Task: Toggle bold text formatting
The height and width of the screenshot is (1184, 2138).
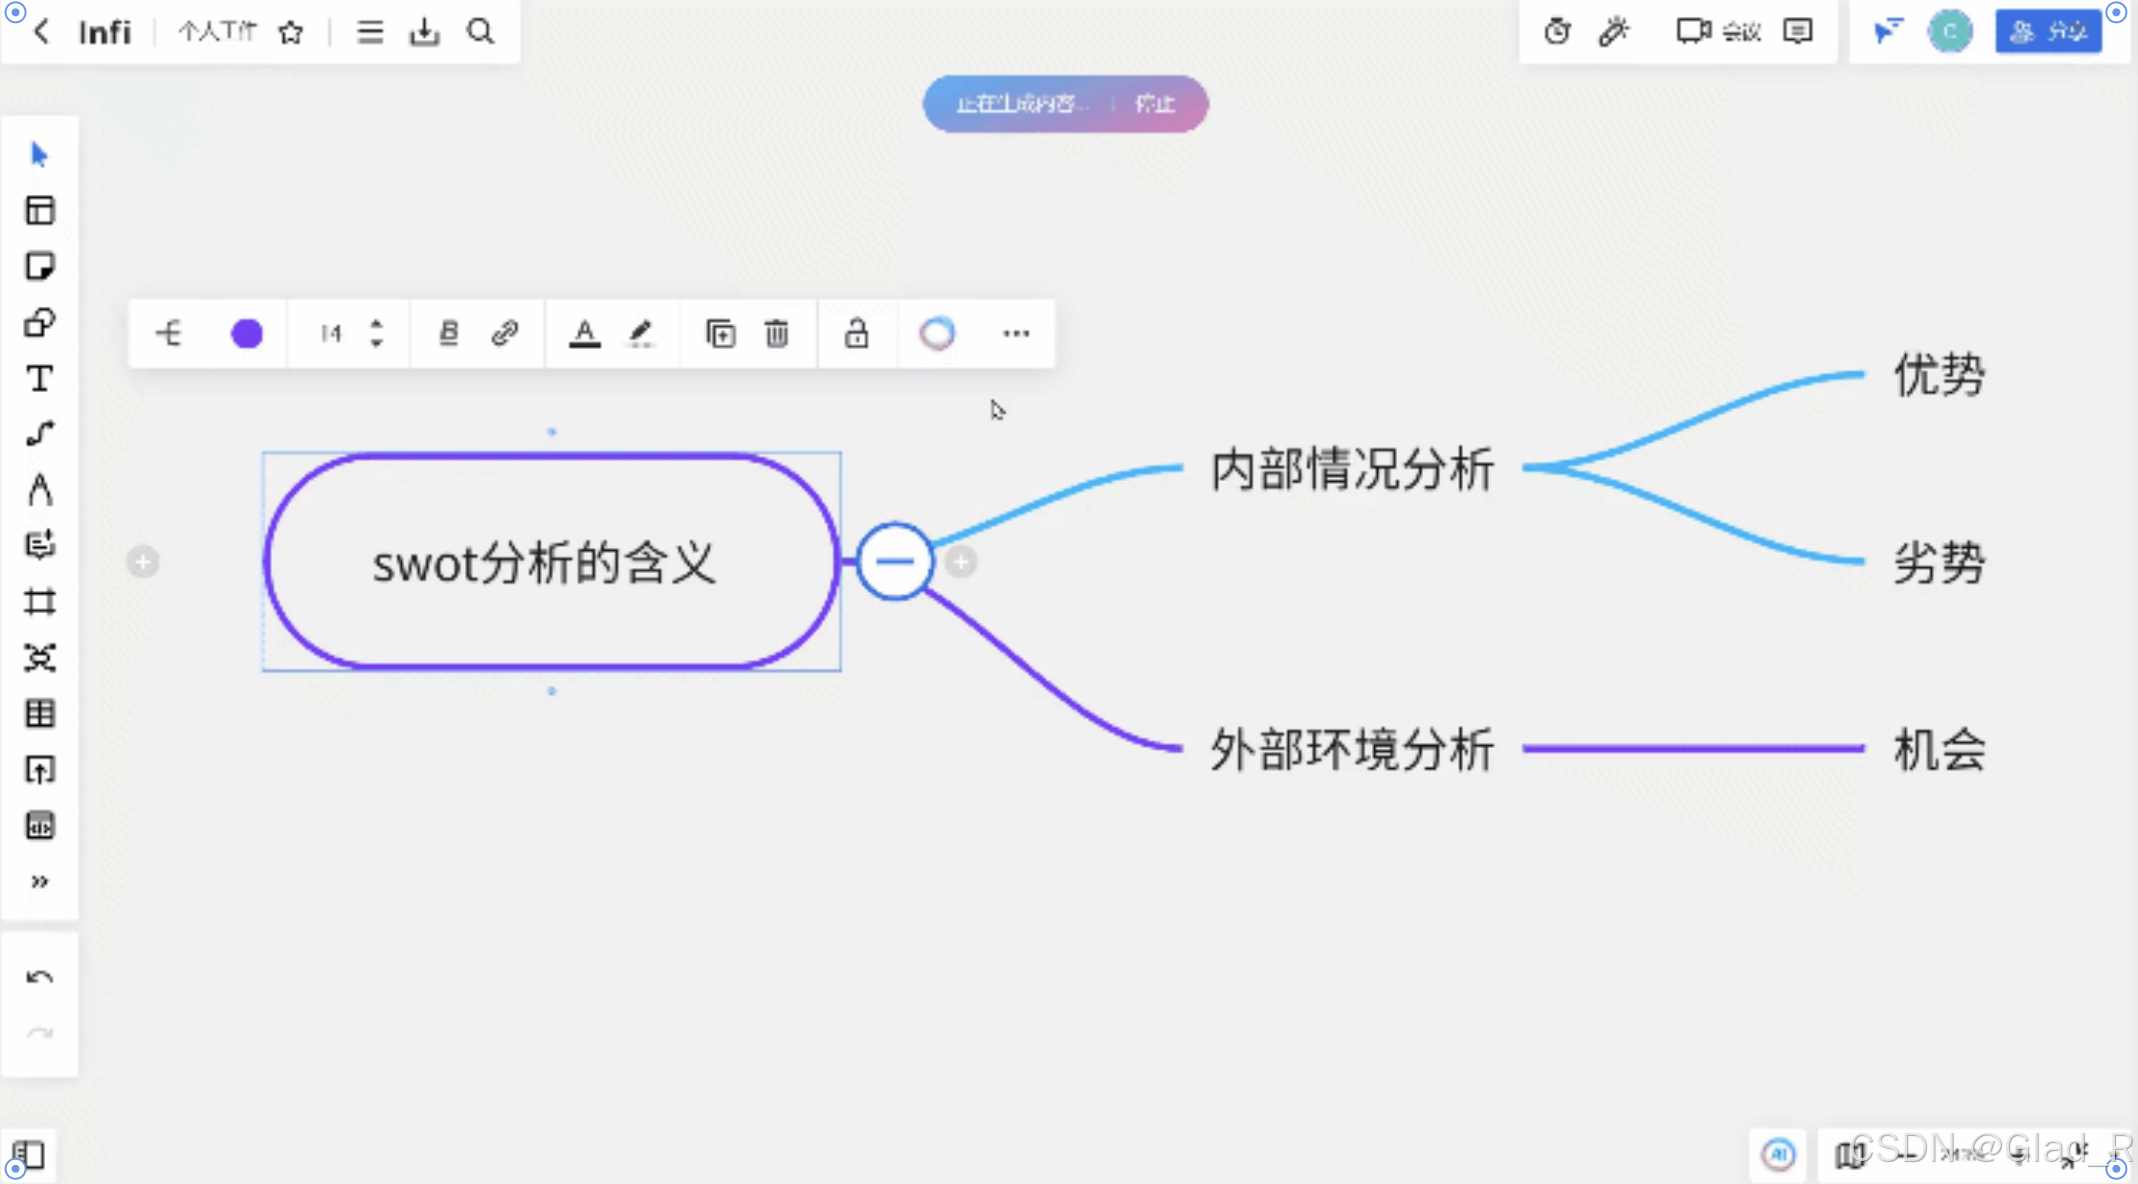Action: point(448,333)
